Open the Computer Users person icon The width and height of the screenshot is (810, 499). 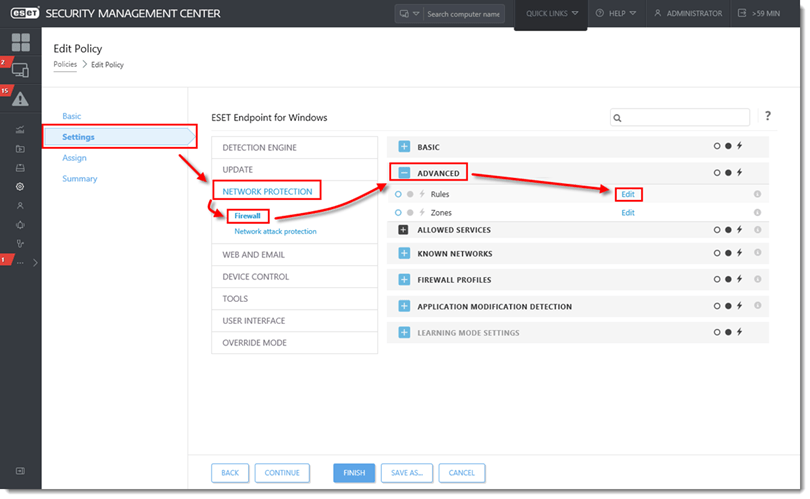pos(20,206)
